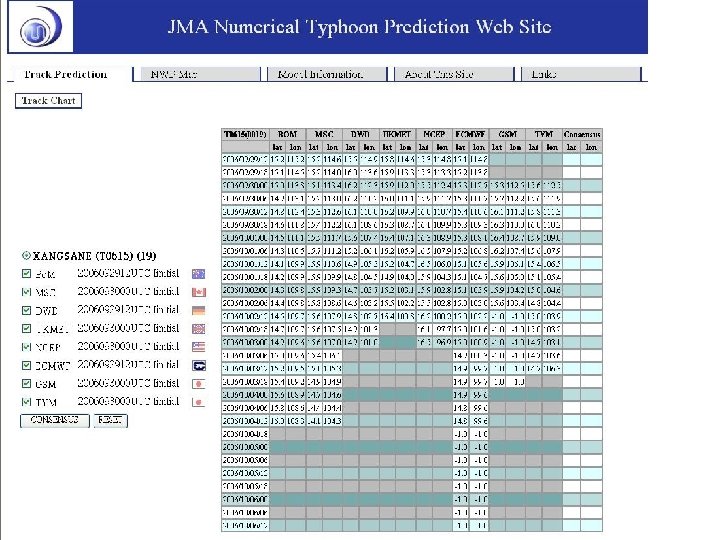
Task: Click the NCEP lon cell 107.9
Action: (x=443, y=251)
